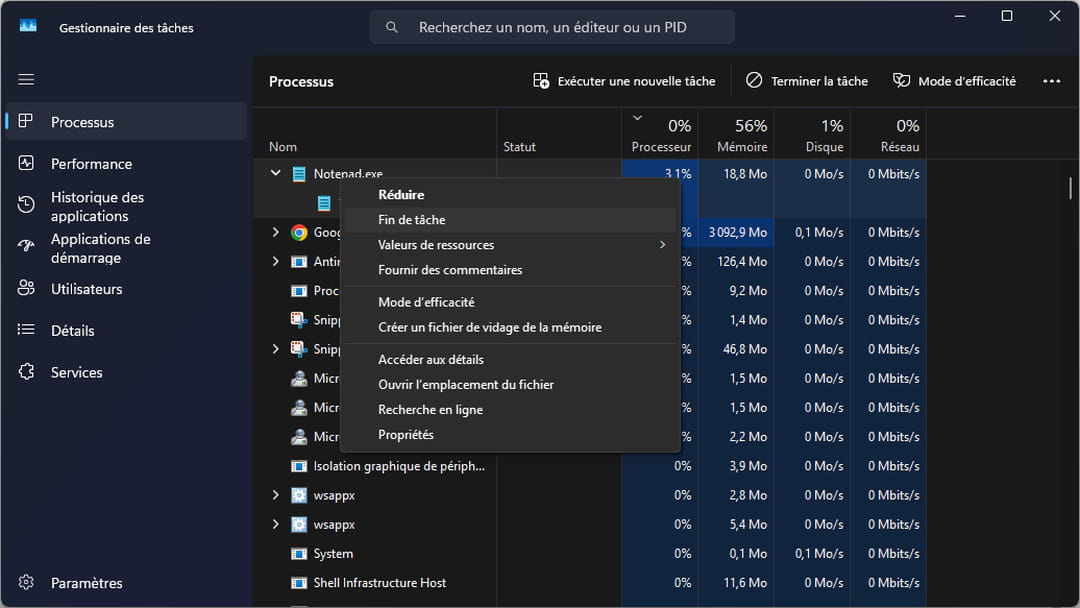Go to the Utilisateurs section

click(x=86, y=289)
